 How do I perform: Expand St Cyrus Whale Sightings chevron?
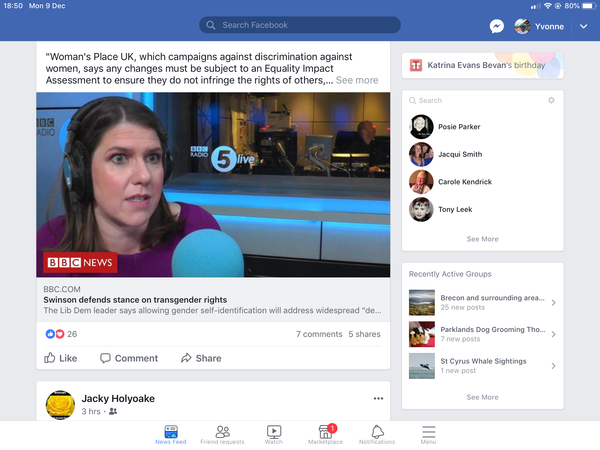pyautogui.click(x=553, y=366)
